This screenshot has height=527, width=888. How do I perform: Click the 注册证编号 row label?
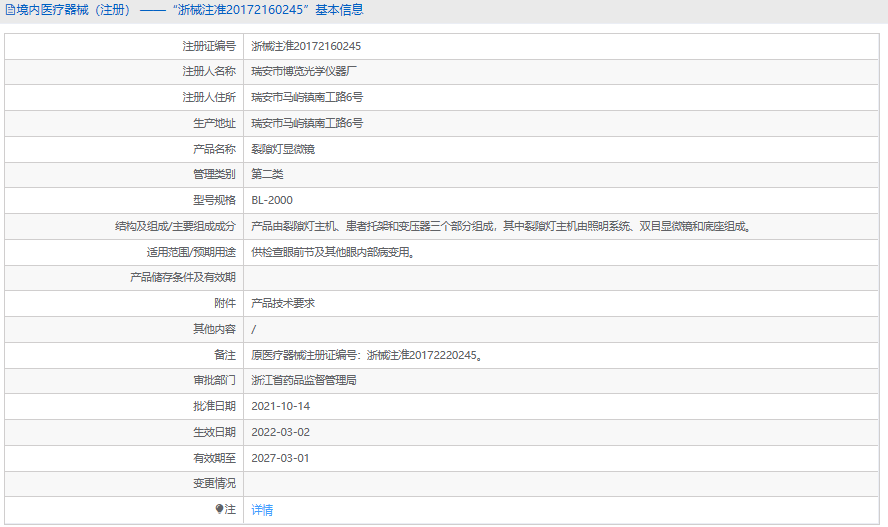pyautogui.click(x=209, y=46)
